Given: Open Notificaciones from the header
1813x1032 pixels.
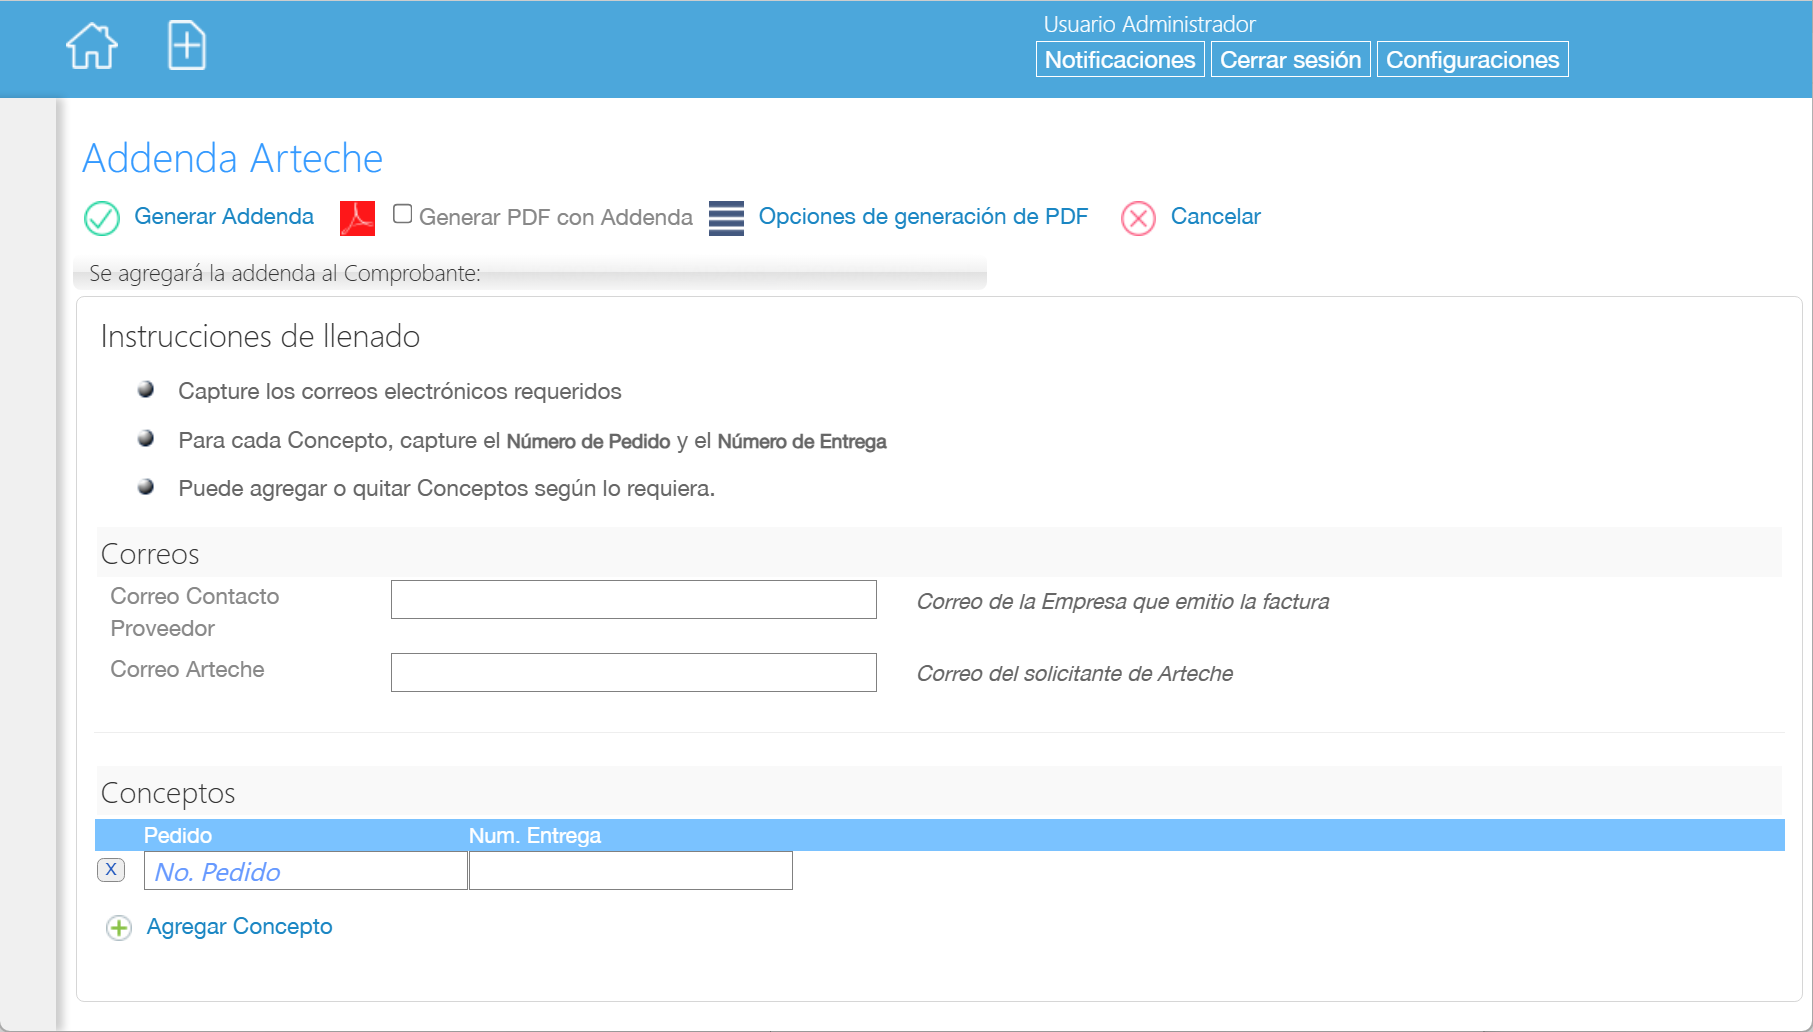Looking at the screenshot, I should pos(1119,60).
